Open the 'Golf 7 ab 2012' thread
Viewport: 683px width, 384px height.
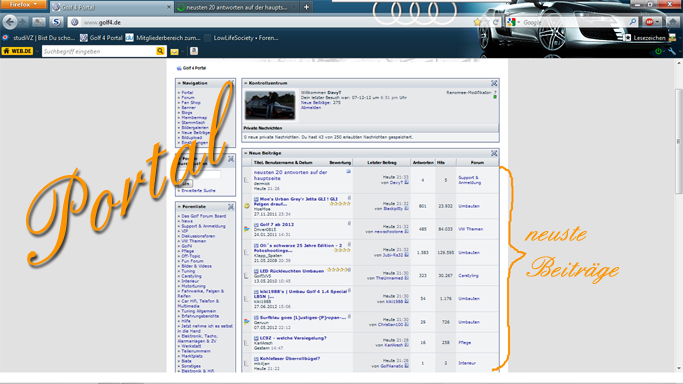pos(277,225)
